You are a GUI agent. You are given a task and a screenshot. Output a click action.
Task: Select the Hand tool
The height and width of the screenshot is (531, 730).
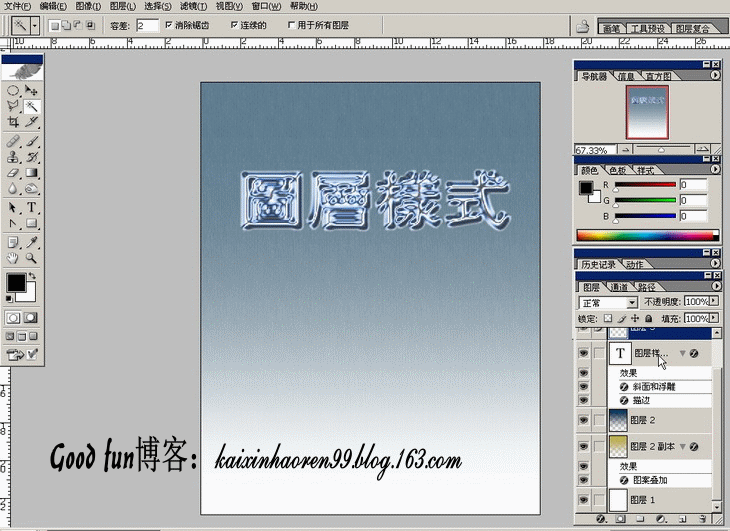13,258
